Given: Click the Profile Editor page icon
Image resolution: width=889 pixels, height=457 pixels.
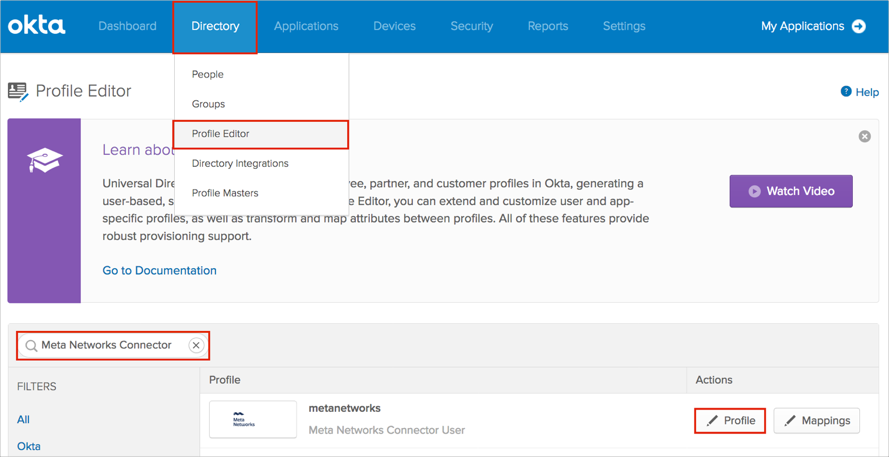Looking at the screenshot, I should click(x=18, y=92).
